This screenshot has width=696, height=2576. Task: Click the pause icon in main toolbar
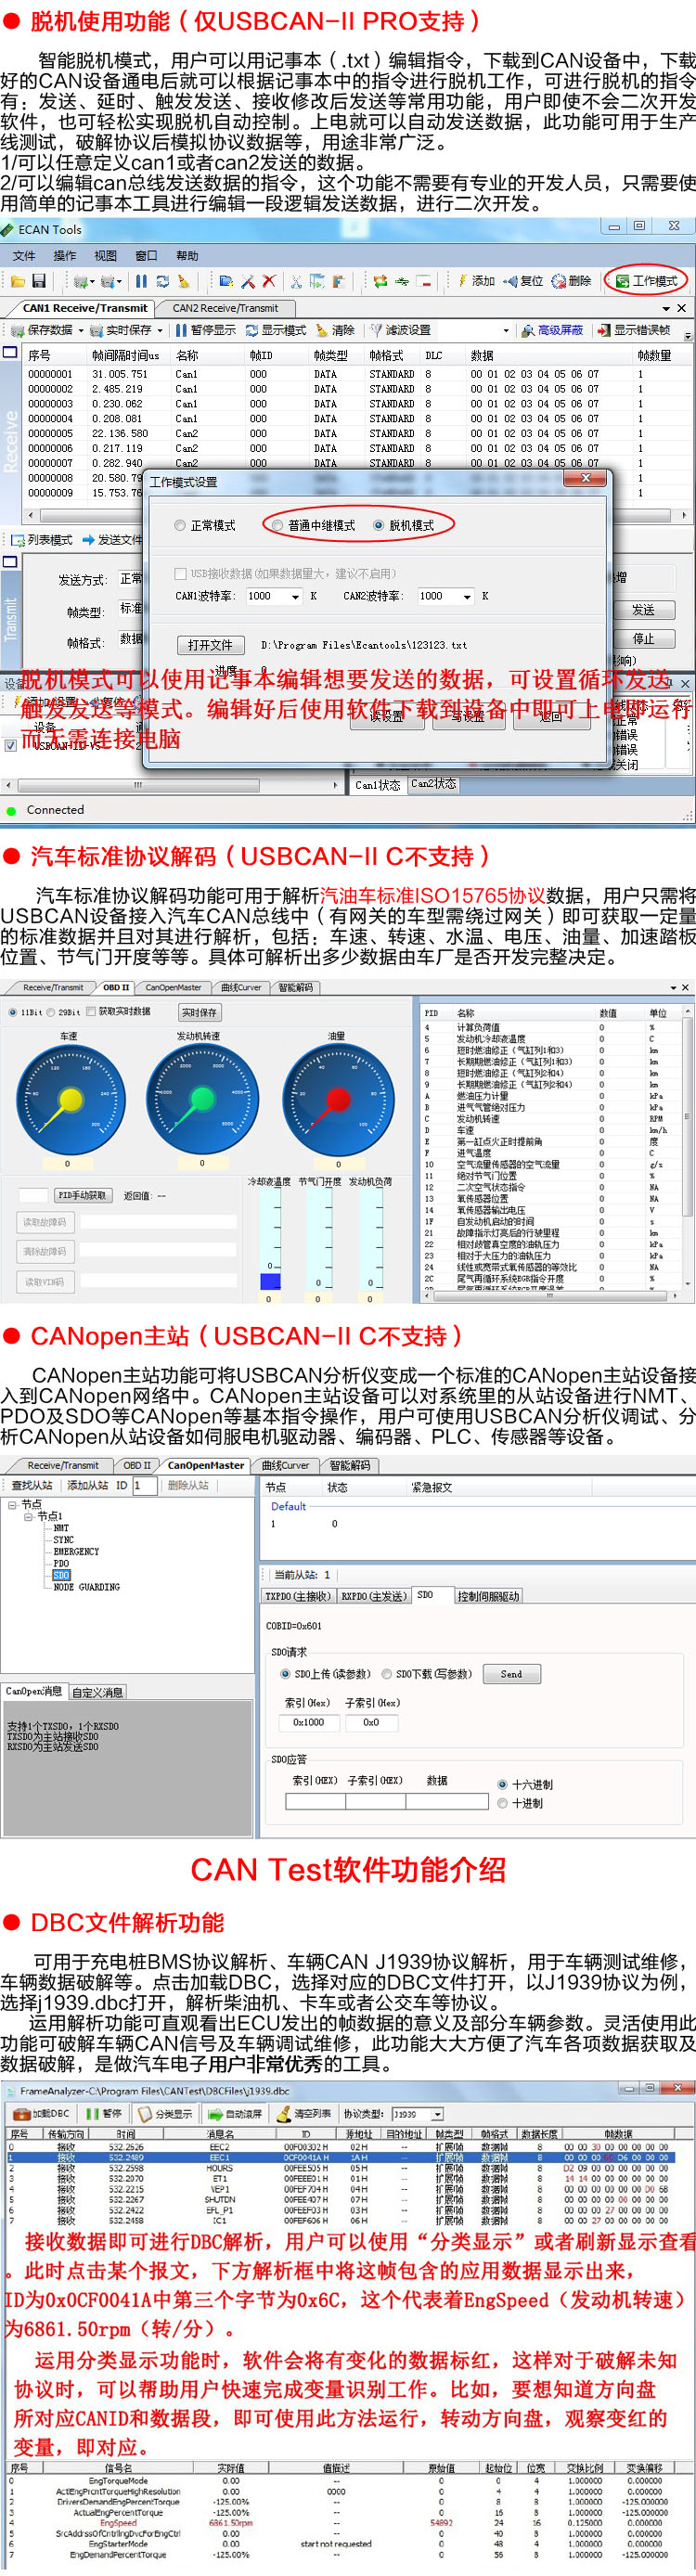(141, 281)
